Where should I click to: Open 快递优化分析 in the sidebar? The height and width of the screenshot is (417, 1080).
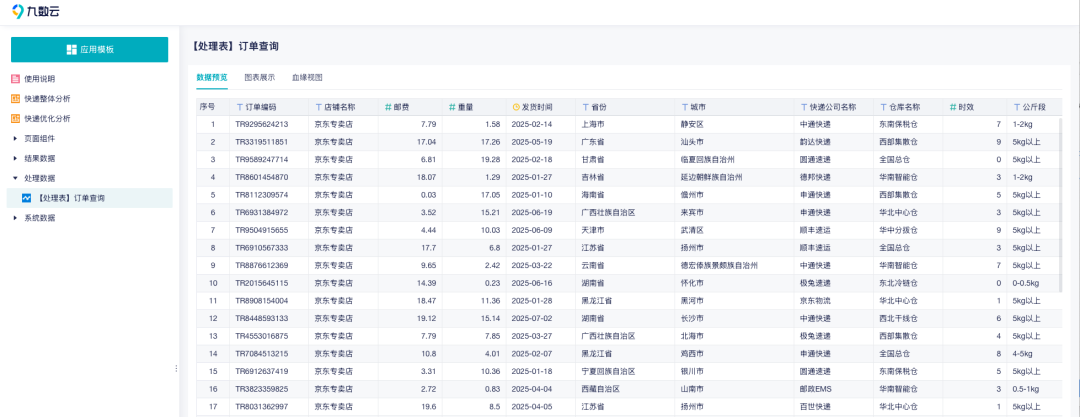tap(47, 119)
